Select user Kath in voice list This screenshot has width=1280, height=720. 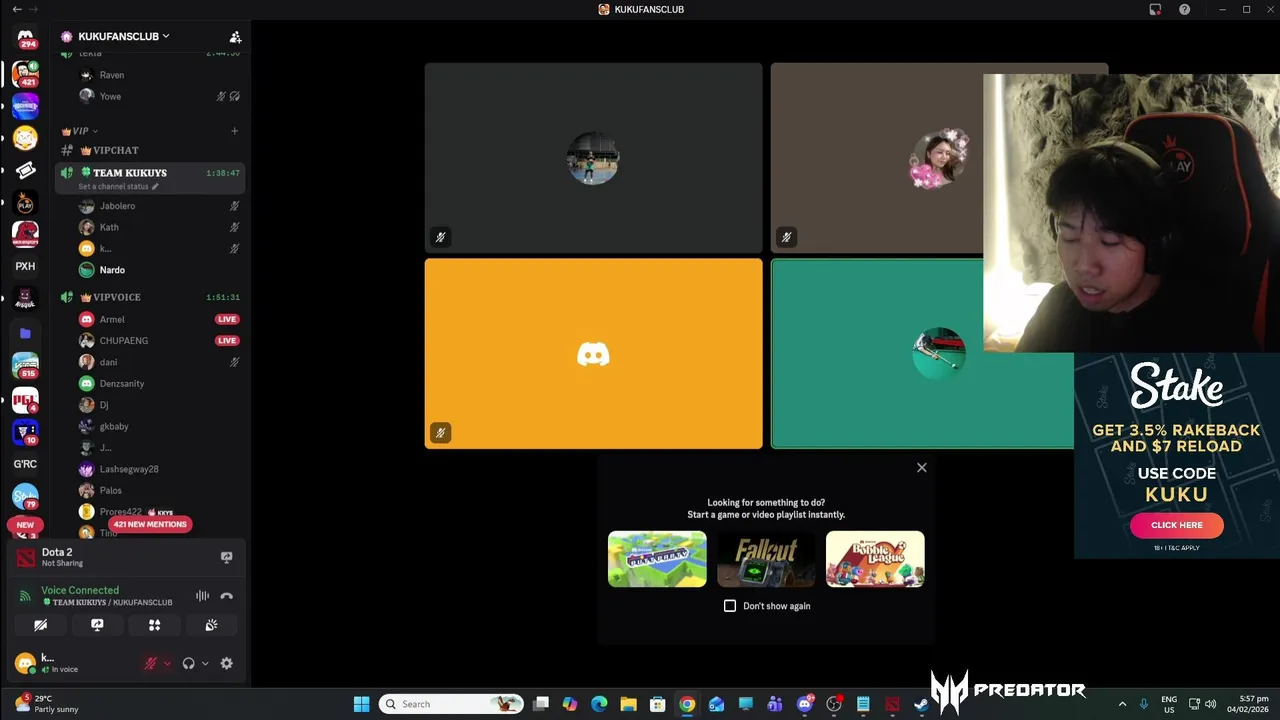(160, 227)
